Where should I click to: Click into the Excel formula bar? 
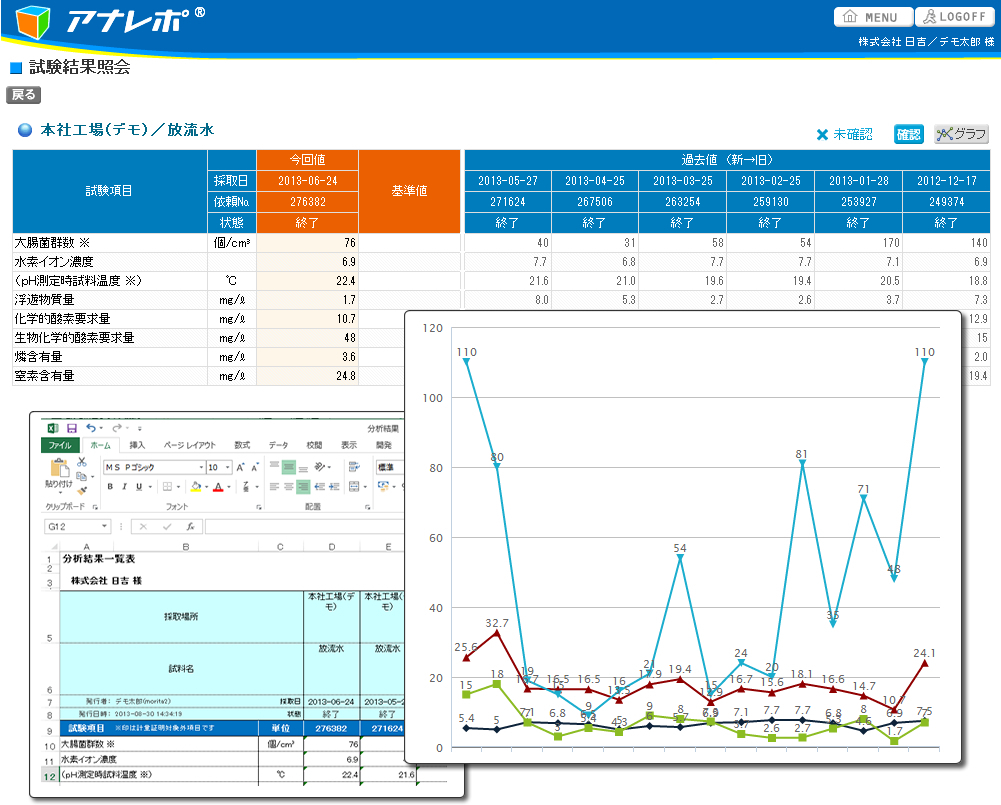(304, 527)
